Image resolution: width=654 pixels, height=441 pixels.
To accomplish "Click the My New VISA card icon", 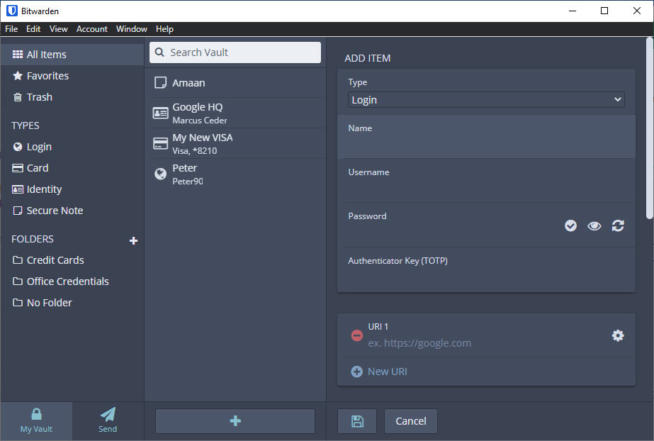I will point(161,144).
